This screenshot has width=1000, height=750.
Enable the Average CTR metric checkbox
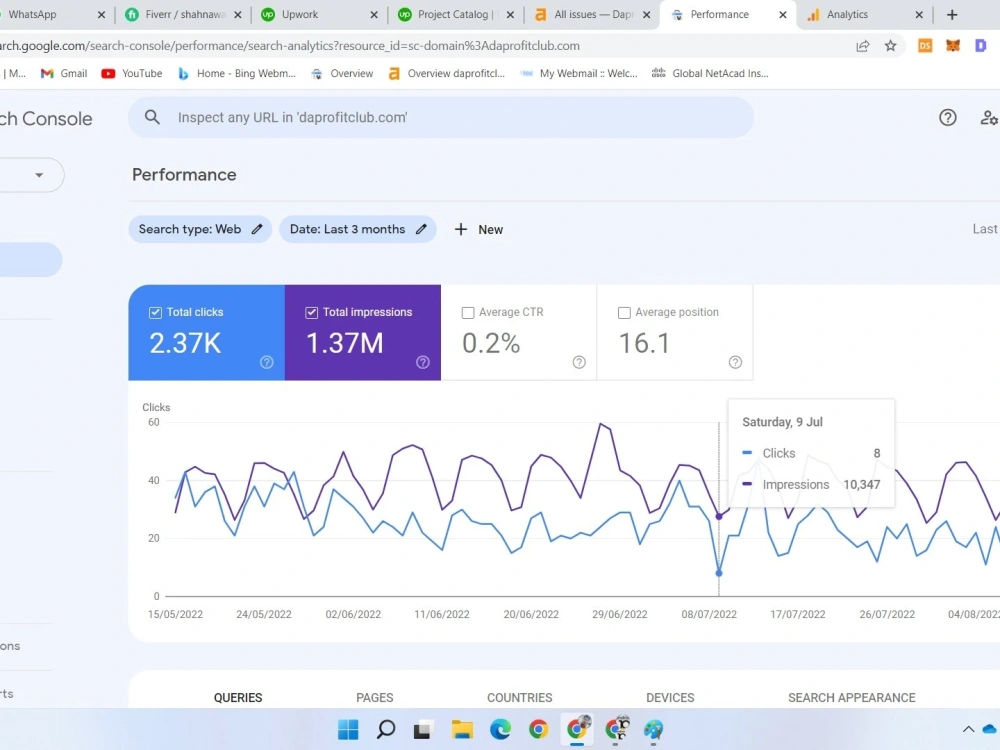tap(467, 312)
